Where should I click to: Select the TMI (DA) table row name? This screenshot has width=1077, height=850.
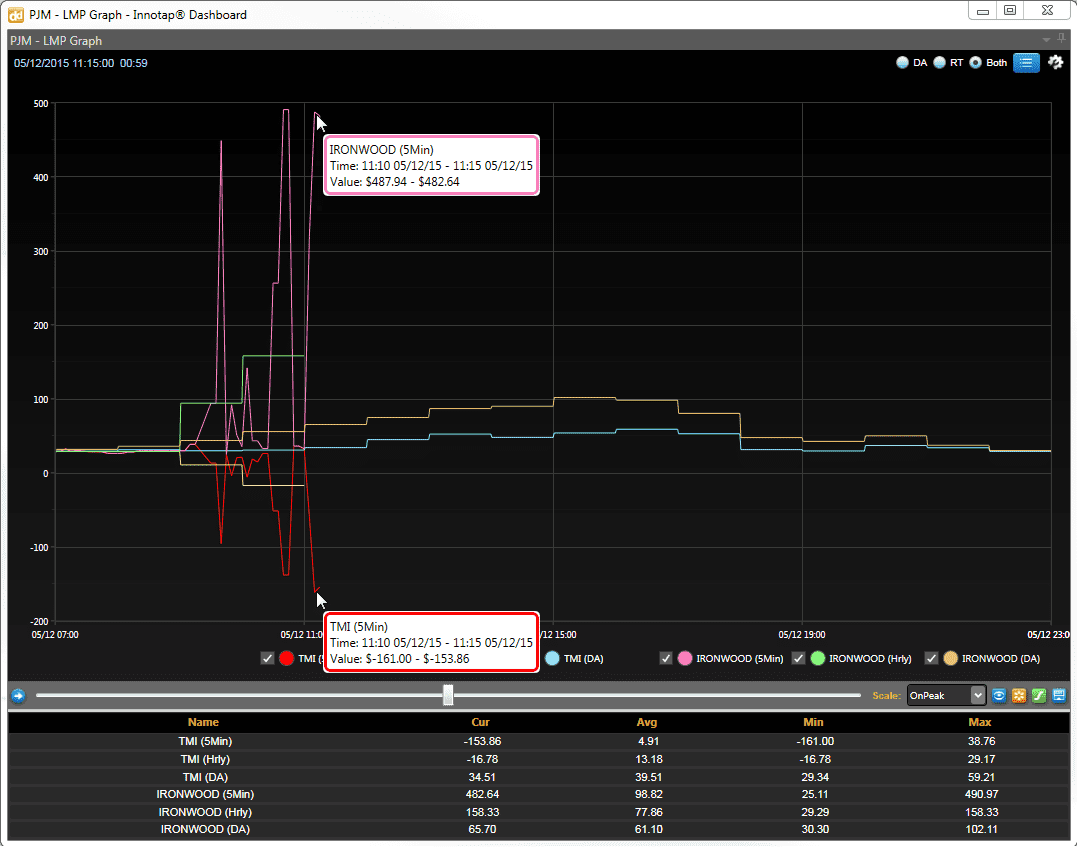[205, 777]
